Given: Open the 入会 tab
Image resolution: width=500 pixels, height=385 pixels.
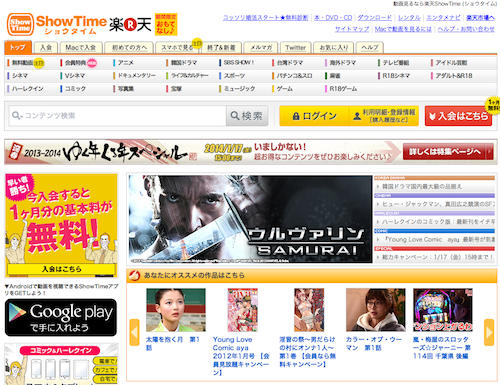Looking at the screenshot, I should click(x=46, y=48).
